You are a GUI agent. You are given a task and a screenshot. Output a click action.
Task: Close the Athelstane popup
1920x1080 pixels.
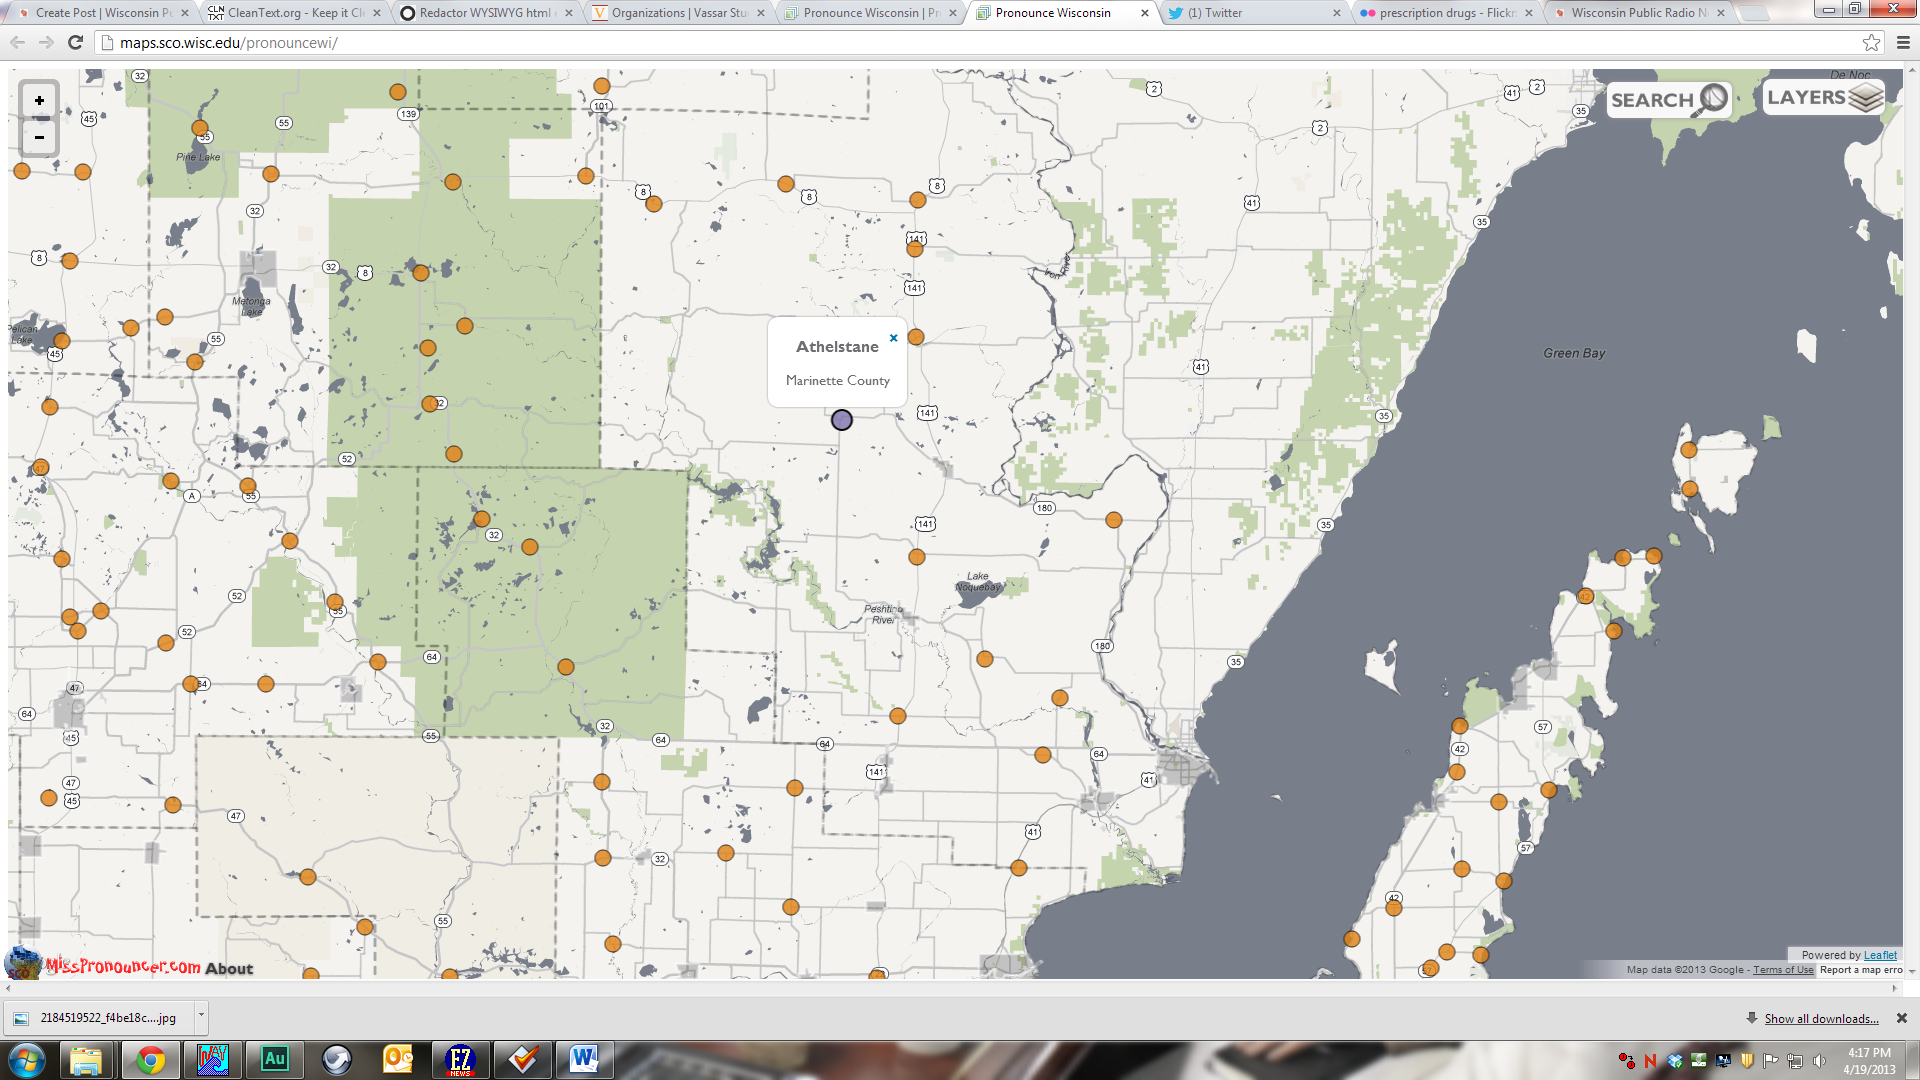tap(893, 338)
